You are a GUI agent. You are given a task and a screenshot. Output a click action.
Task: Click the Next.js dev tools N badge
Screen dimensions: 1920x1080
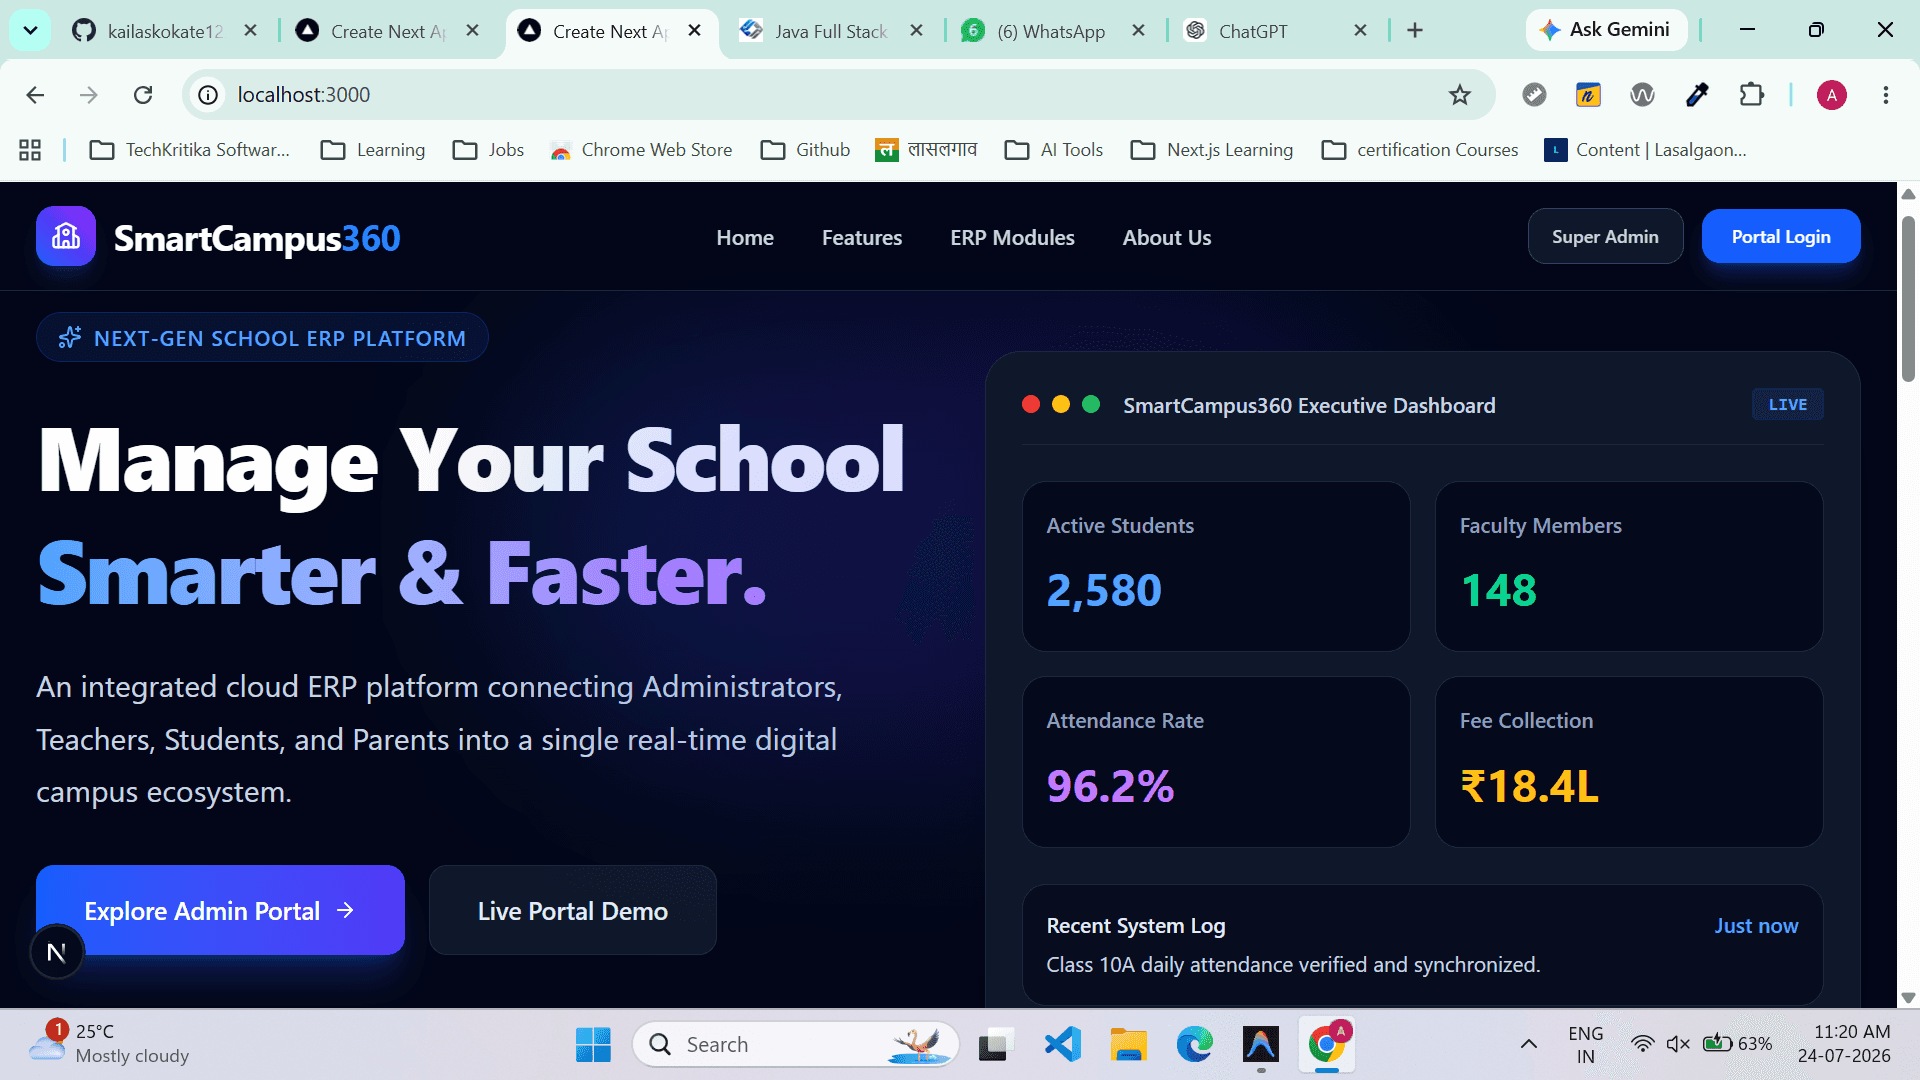pos(56,953)
